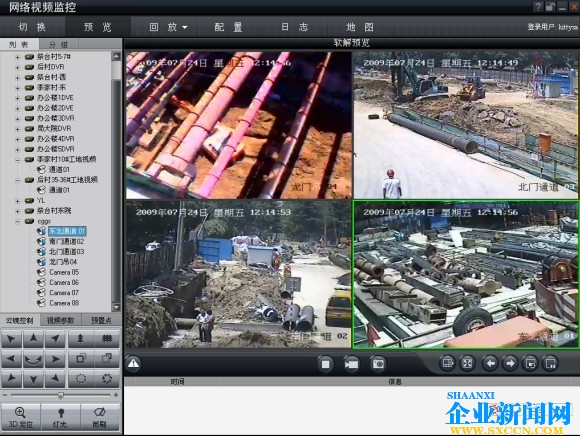
Task: Expand the 办公楼1DVE device node
Action: (17, 98)
